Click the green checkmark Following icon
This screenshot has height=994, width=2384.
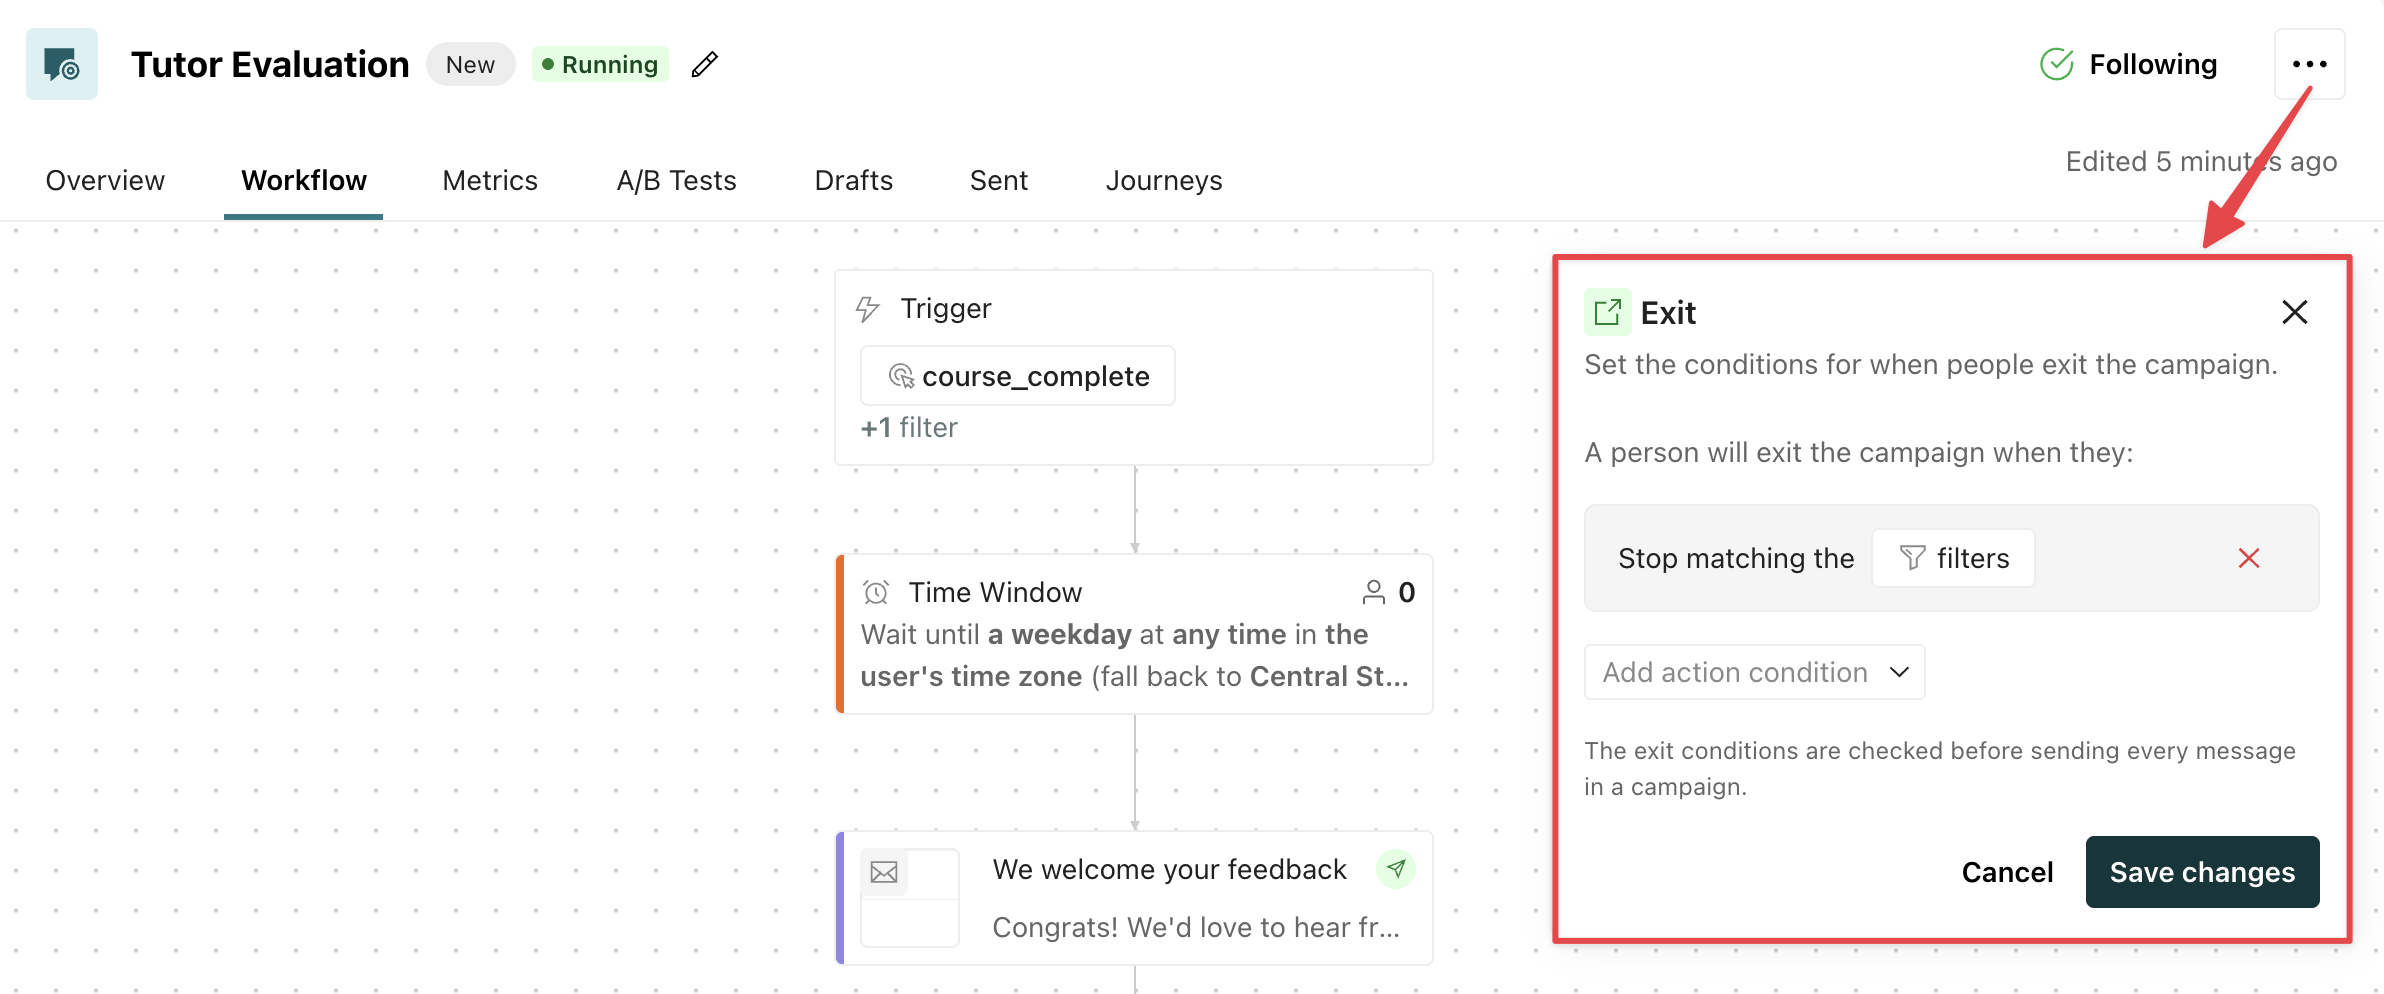pos(2057,64)
